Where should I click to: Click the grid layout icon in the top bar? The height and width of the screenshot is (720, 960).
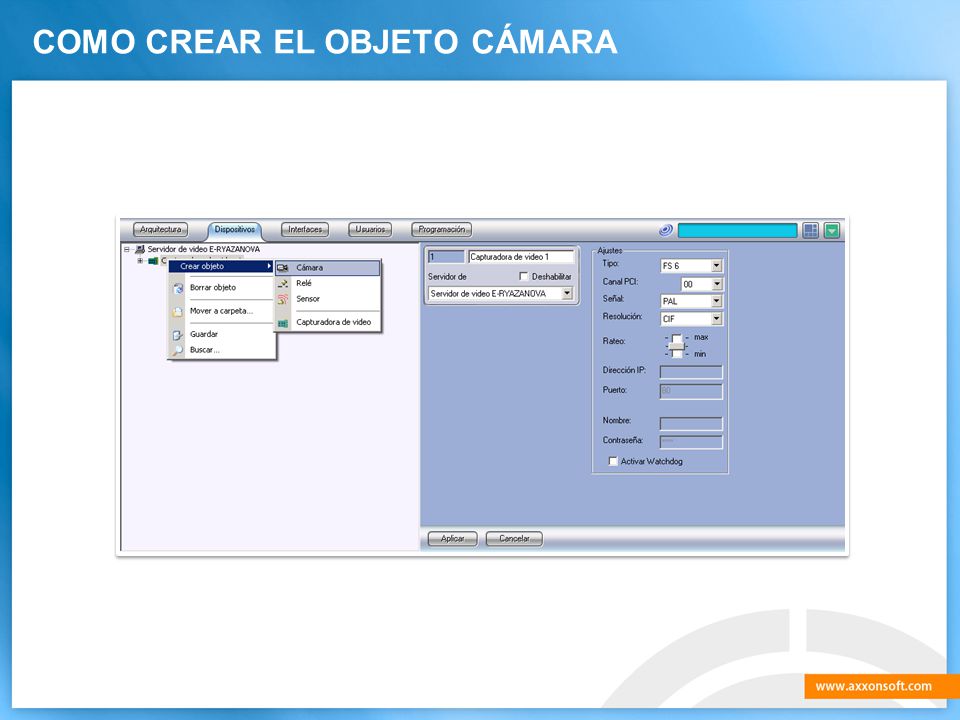(811, 230)
